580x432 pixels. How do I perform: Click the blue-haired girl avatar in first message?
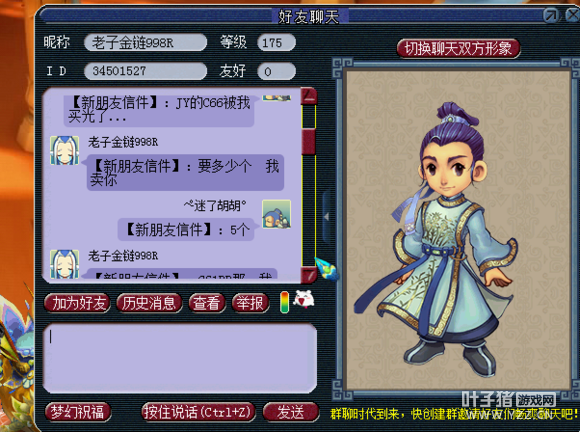65,151
